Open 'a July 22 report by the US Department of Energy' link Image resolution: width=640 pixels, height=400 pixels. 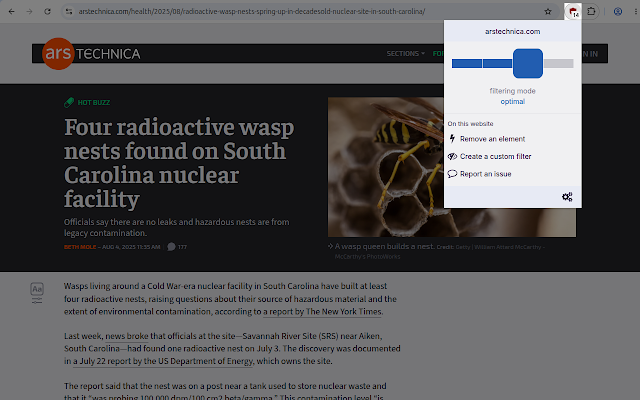[163, 361]
